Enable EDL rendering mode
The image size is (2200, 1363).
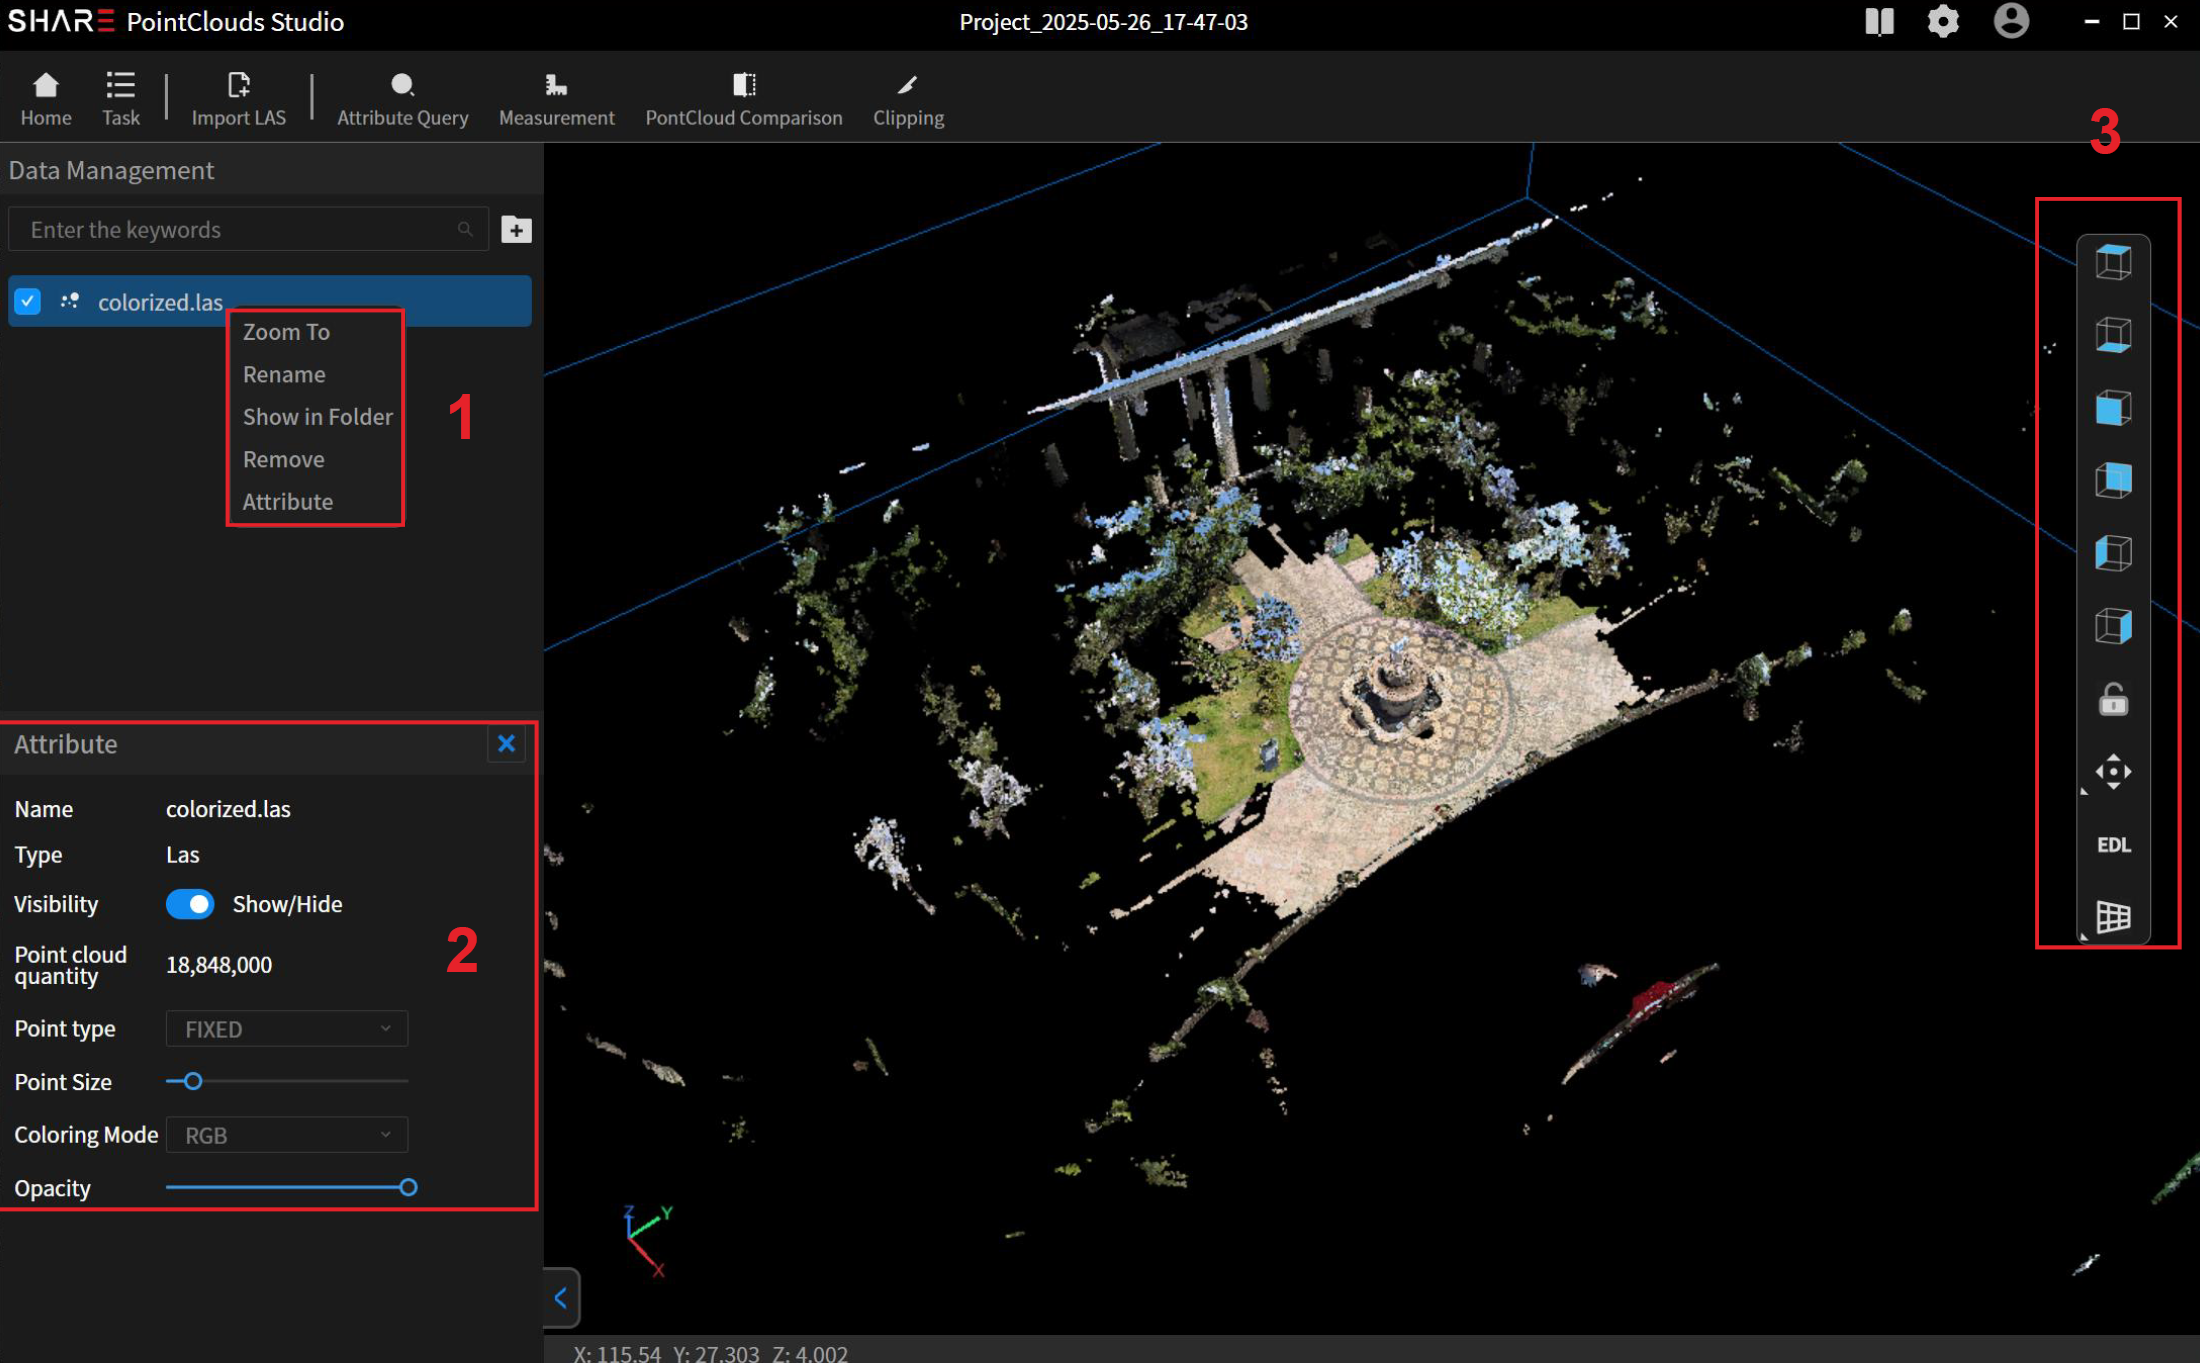(2113, 844)
